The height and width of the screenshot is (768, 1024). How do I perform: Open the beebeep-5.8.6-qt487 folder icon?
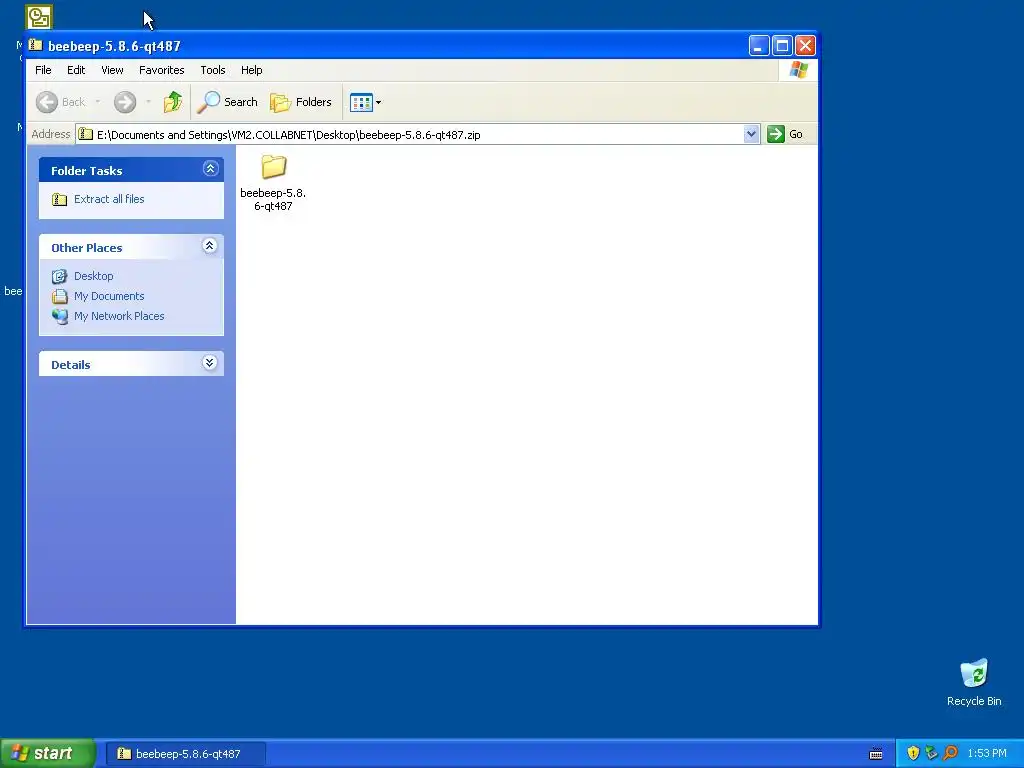coord(274,167)
